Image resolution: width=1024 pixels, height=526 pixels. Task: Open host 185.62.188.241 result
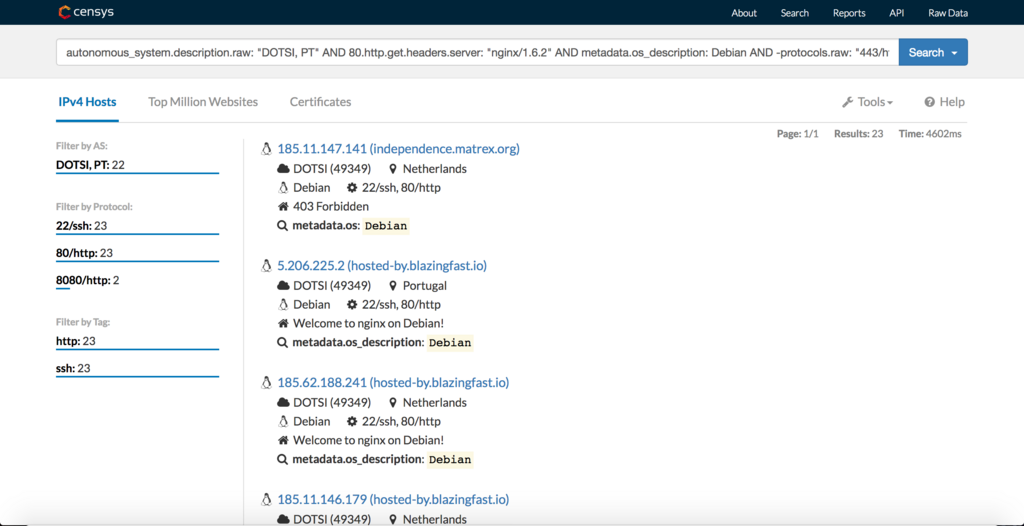(393, 383)
